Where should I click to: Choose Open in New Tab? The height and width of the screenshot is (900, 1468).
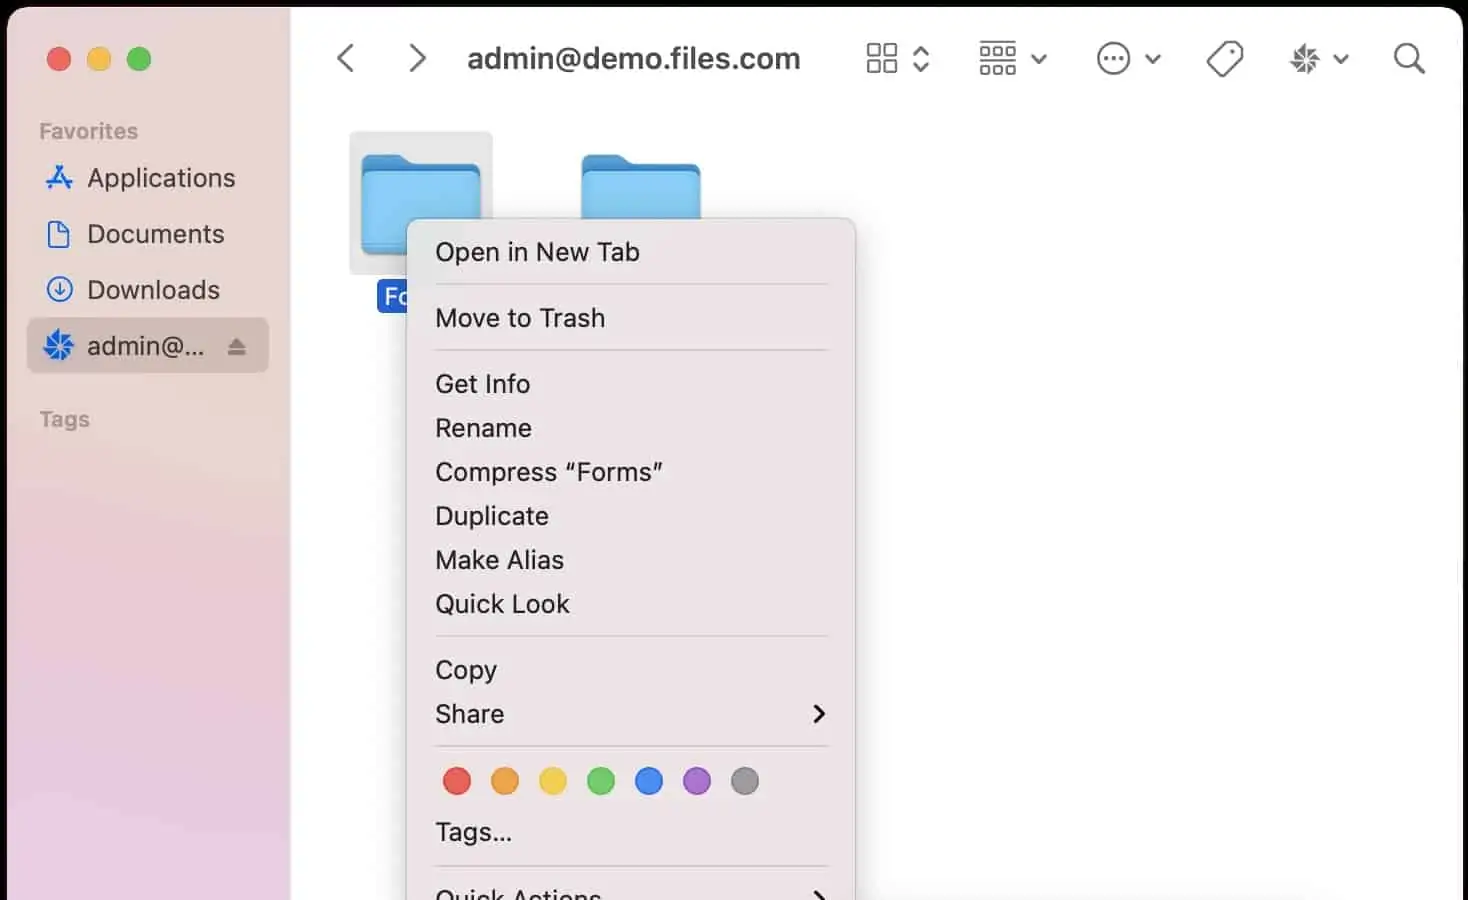(631, 252)
